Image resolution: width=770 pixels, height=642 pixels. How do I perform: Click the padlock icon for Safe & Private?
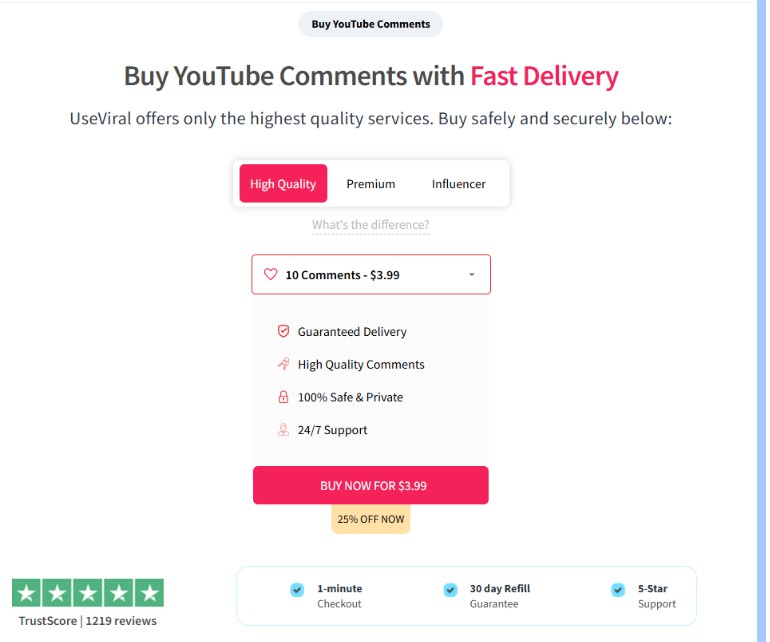tap(283, 397)
